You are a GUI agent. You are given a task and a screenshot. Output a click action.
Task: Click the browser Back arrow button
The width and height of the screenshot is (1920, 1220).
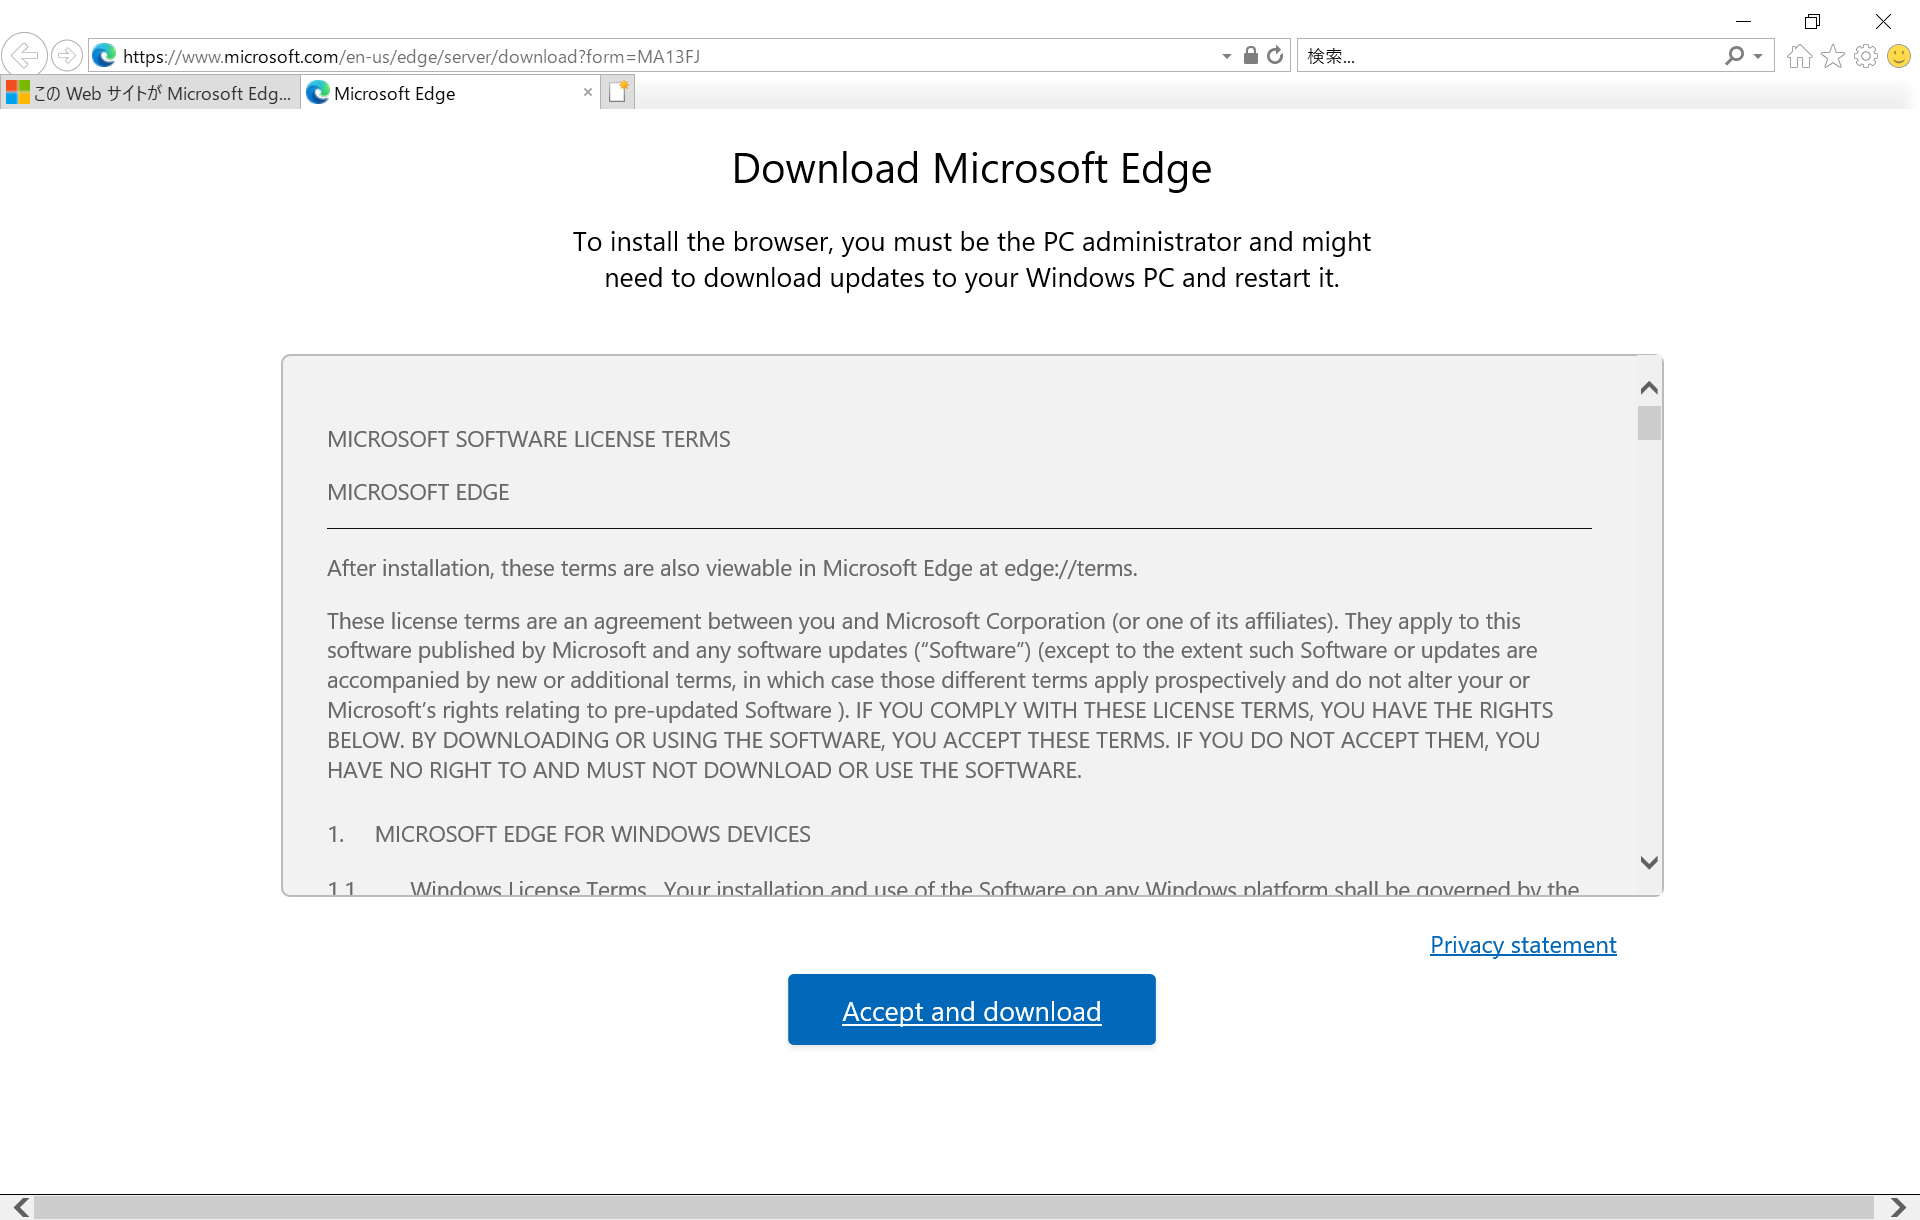pyautogui.click(x=24, y=55)
